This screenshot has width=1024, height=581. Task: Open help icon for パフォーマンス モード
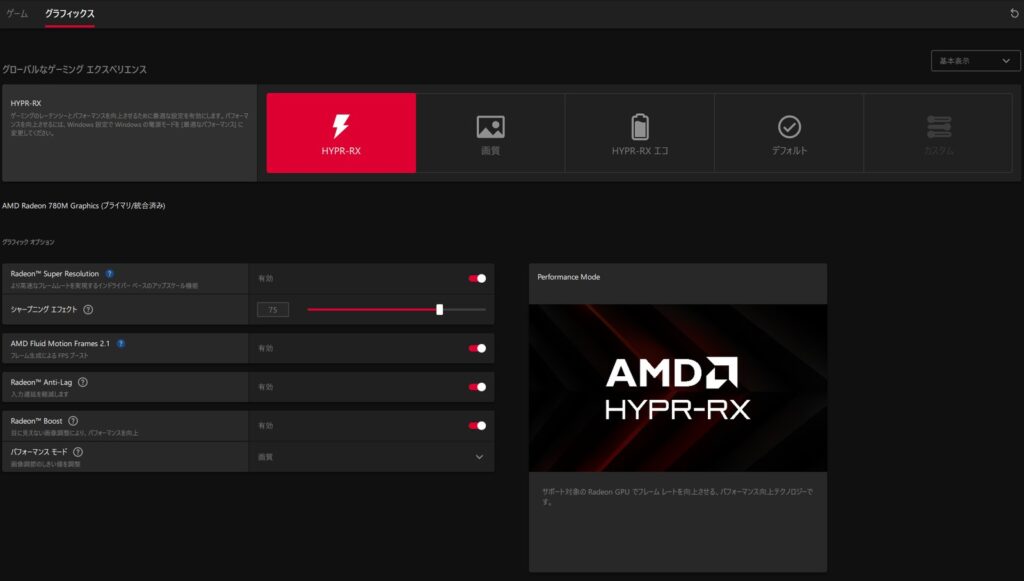[x=78, y=452]
